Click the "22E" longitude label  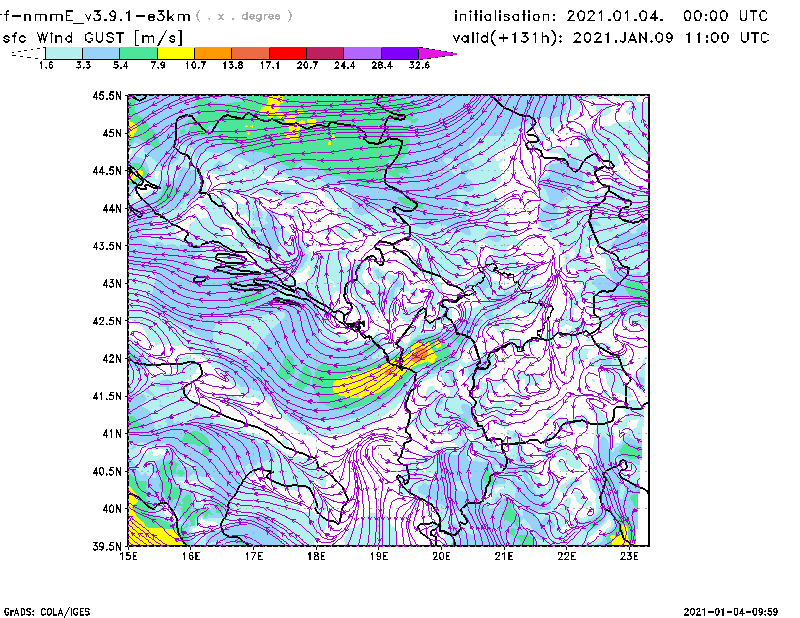pos(567,556)
